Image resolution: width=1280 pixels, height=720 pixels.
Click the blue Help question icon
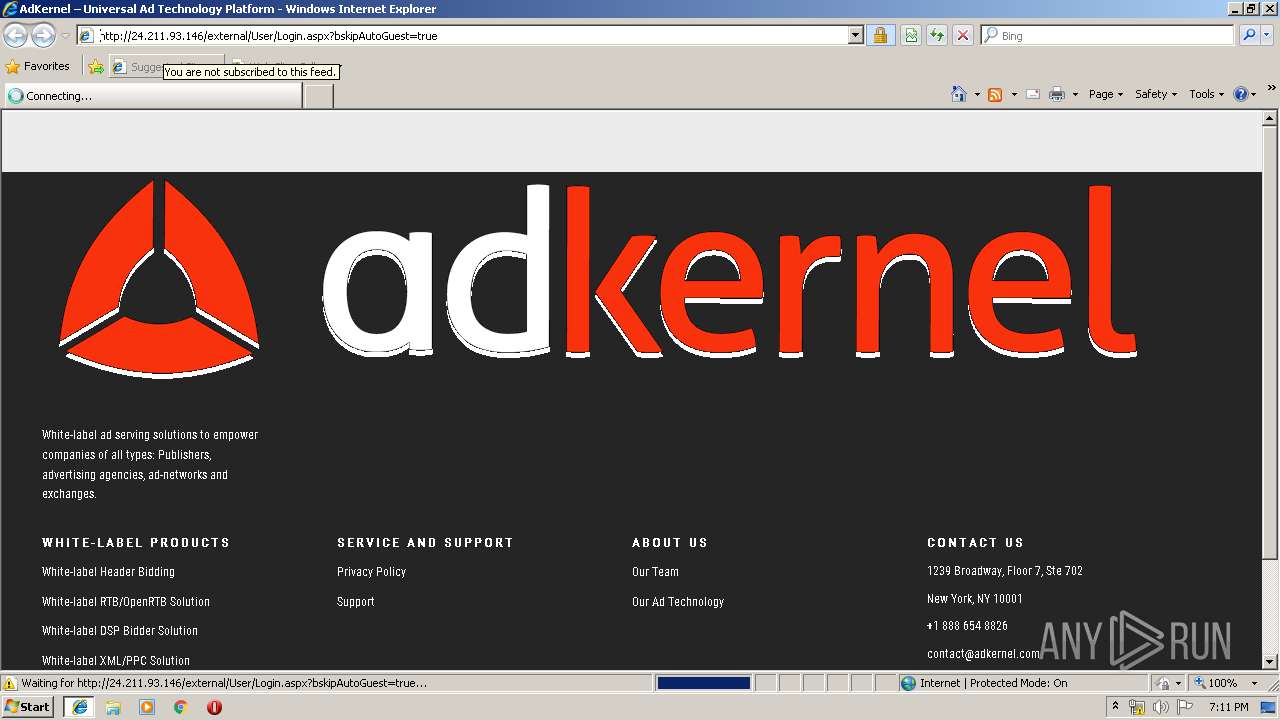(x=1240, y=94)
